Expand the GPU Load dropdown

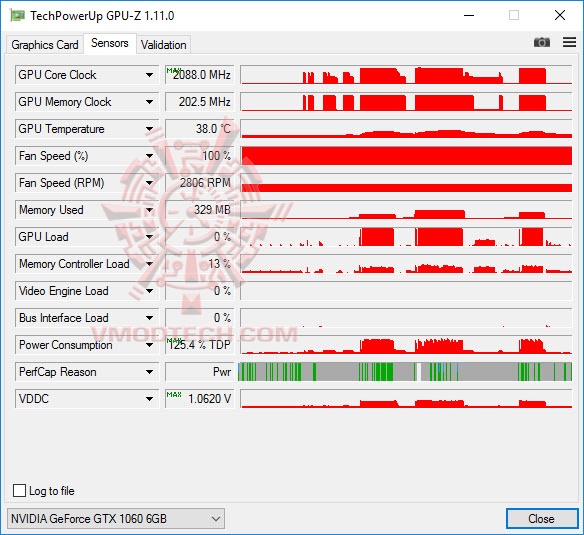(x=149, y=237)
